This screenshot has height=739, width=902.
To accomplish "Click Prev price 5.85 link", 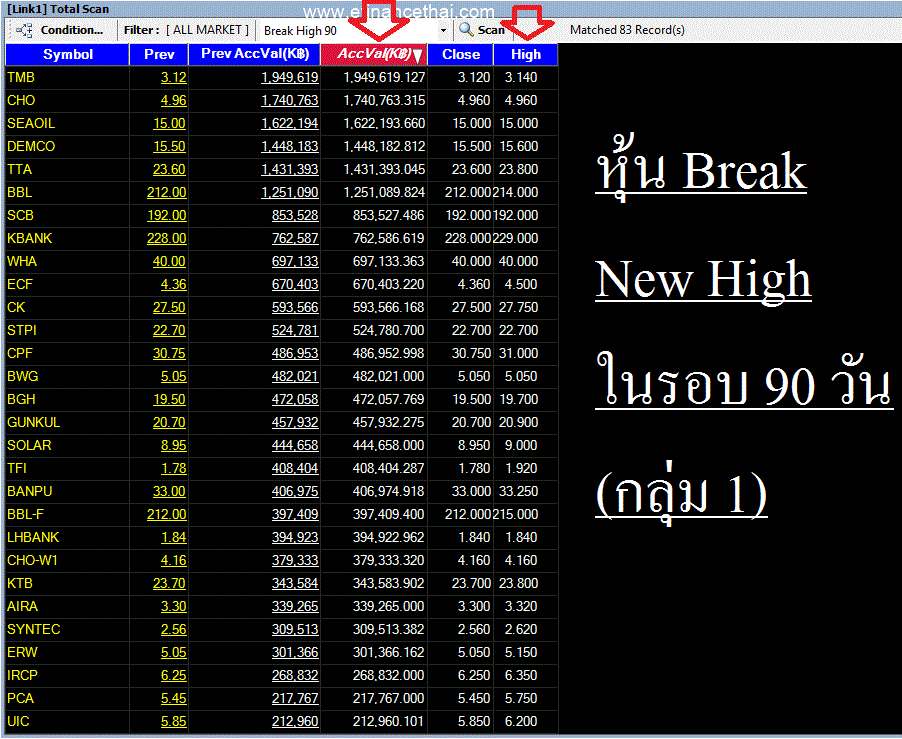I will tap(174, 721).
